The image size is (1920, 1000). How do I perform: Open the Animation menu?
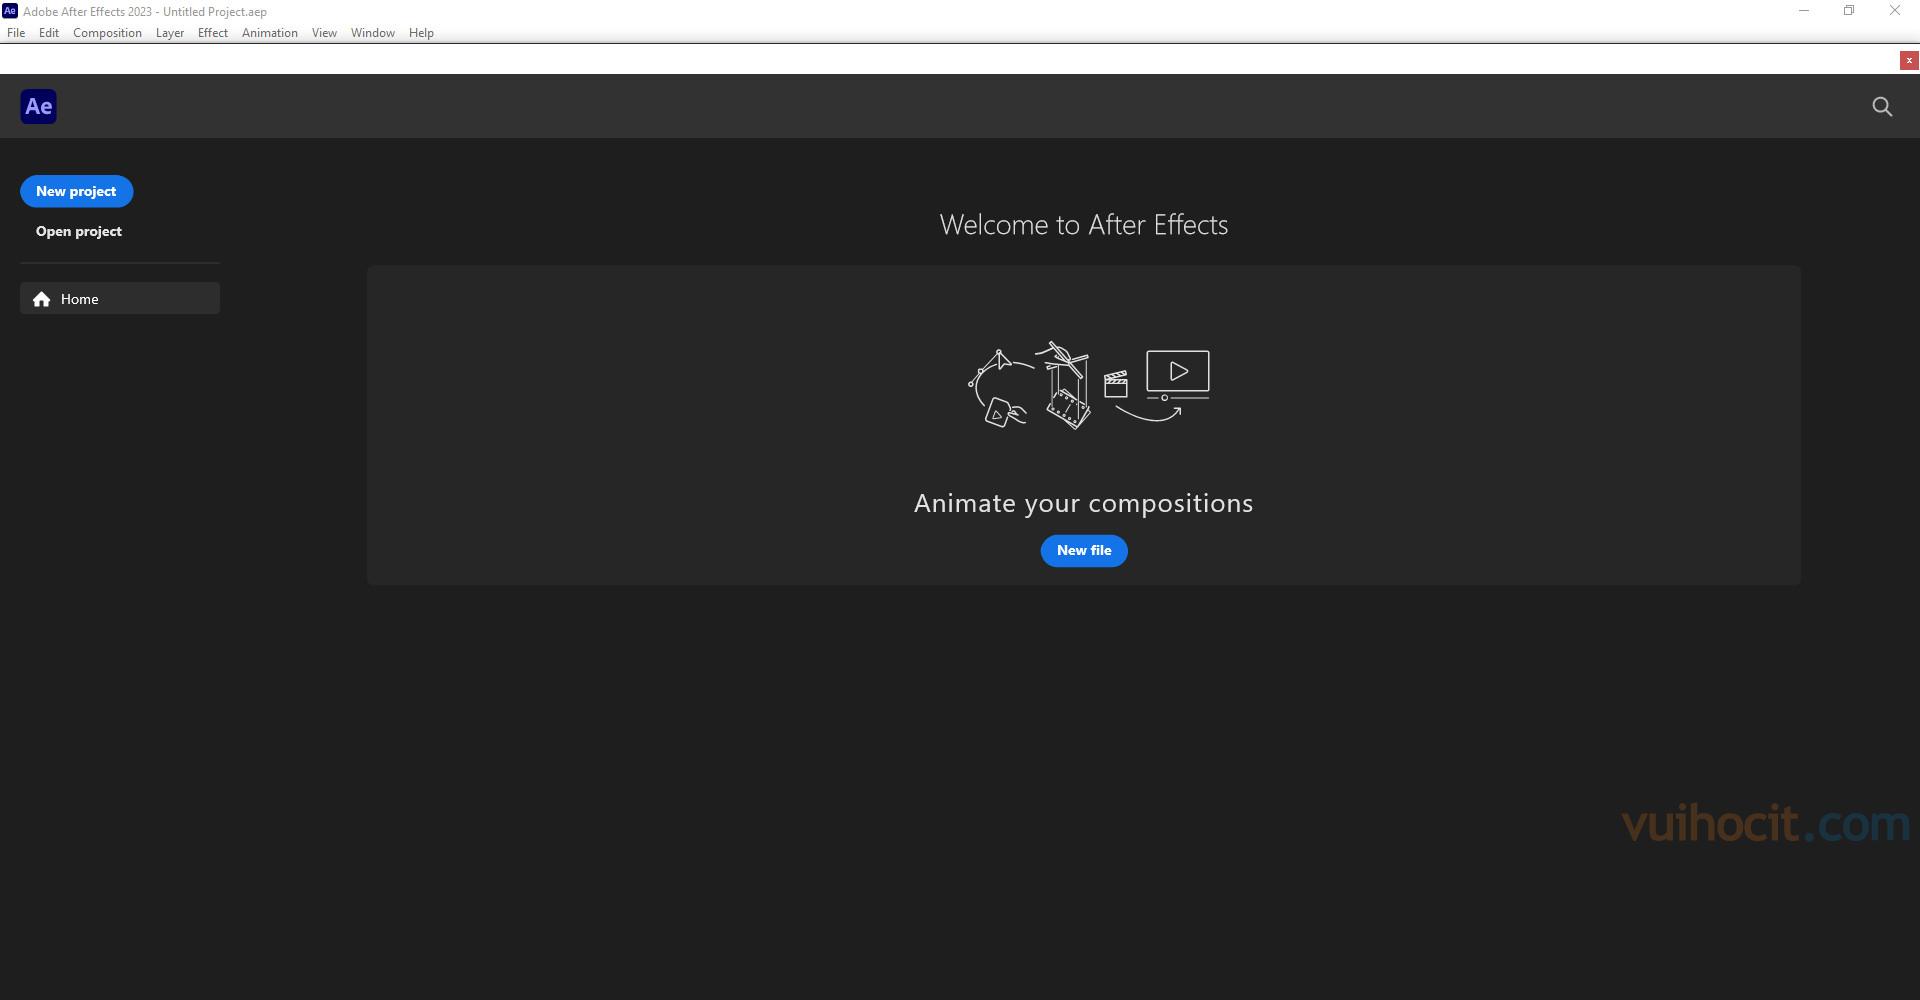pyautogui.click(x=270, y=33)
